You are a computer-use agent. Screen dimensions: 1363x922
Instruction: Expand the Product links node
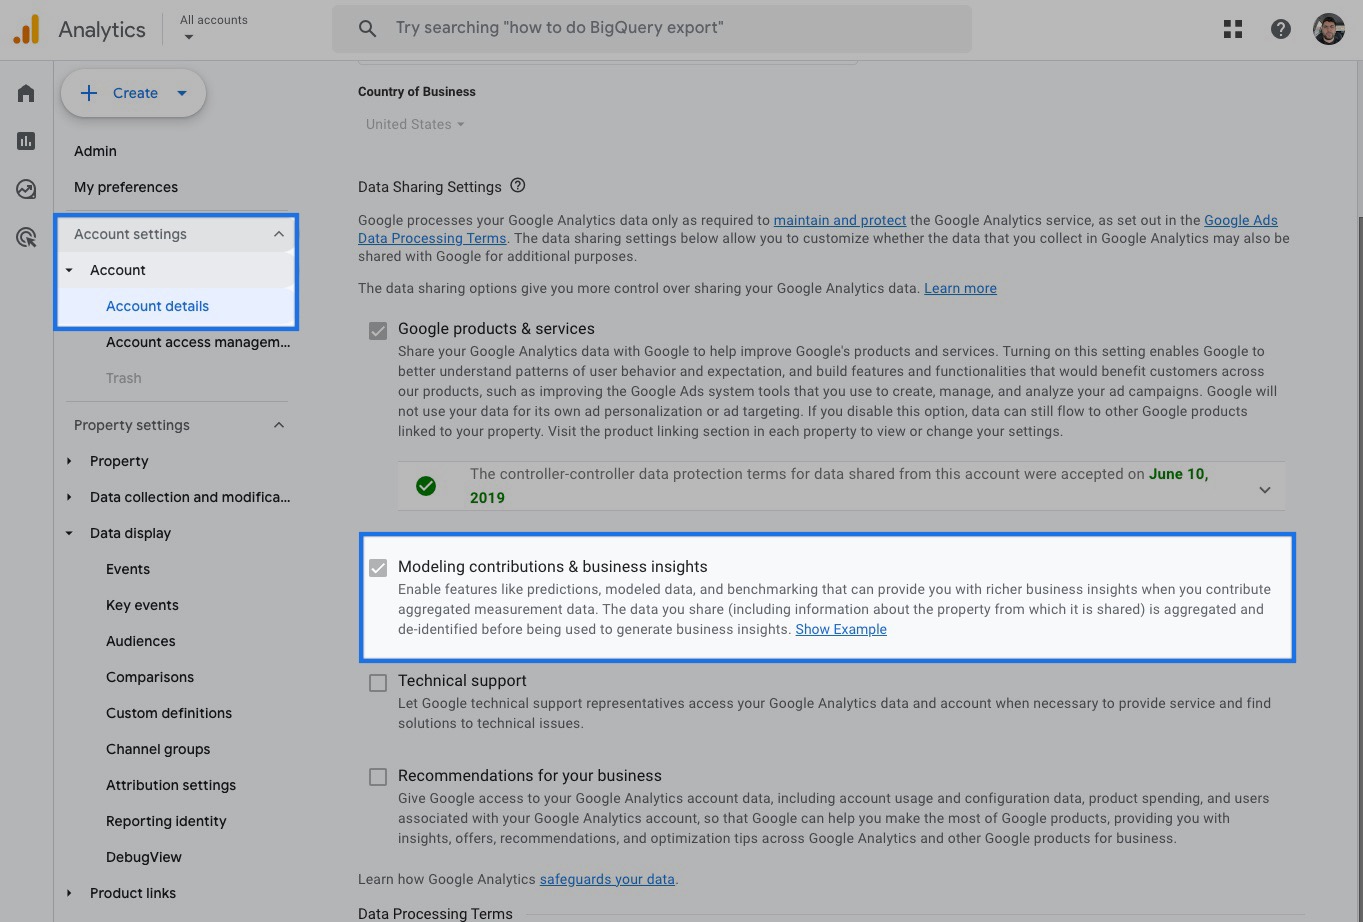(69, 893)
